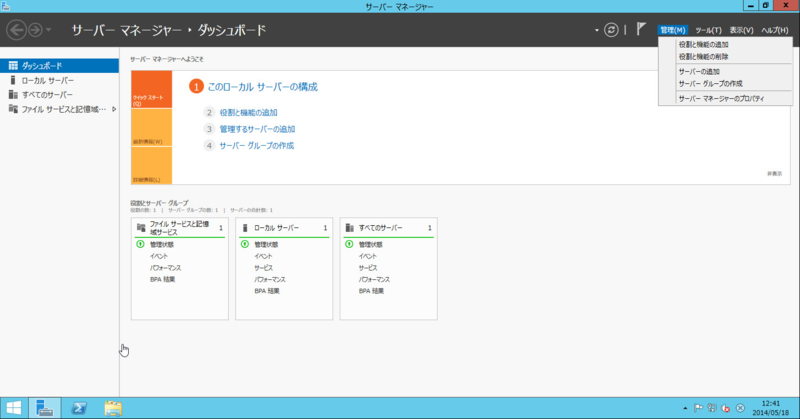
Task: Click イベント in すべてのサーバー tile
Action: coord(367,256)
